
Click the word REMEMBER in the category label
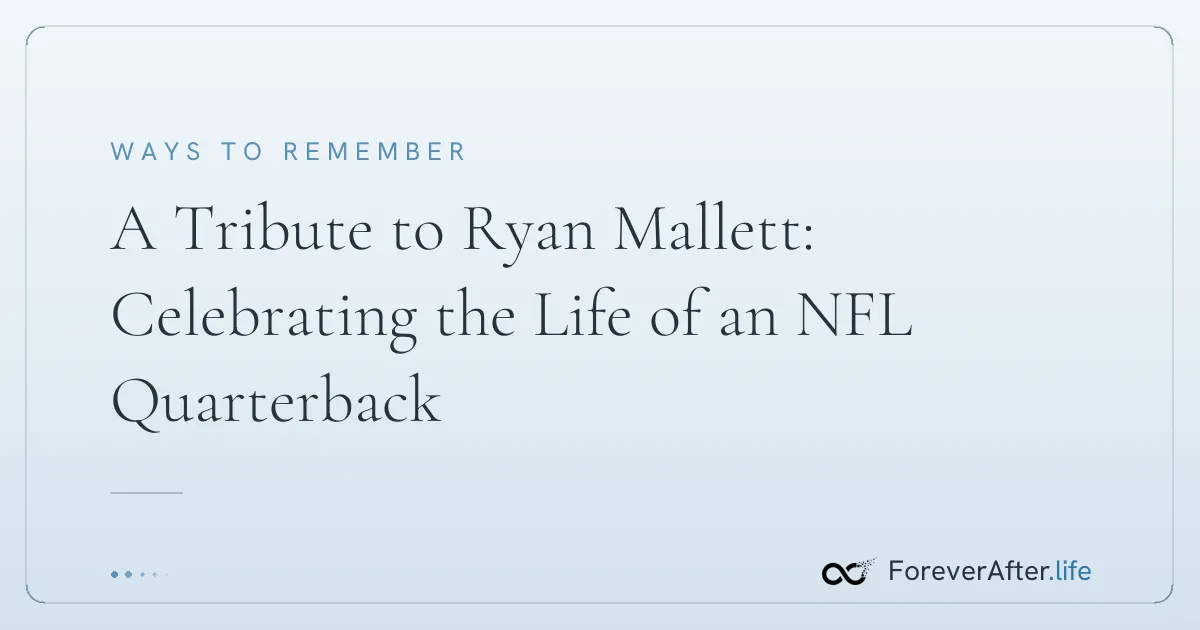[x=375, y=152]
